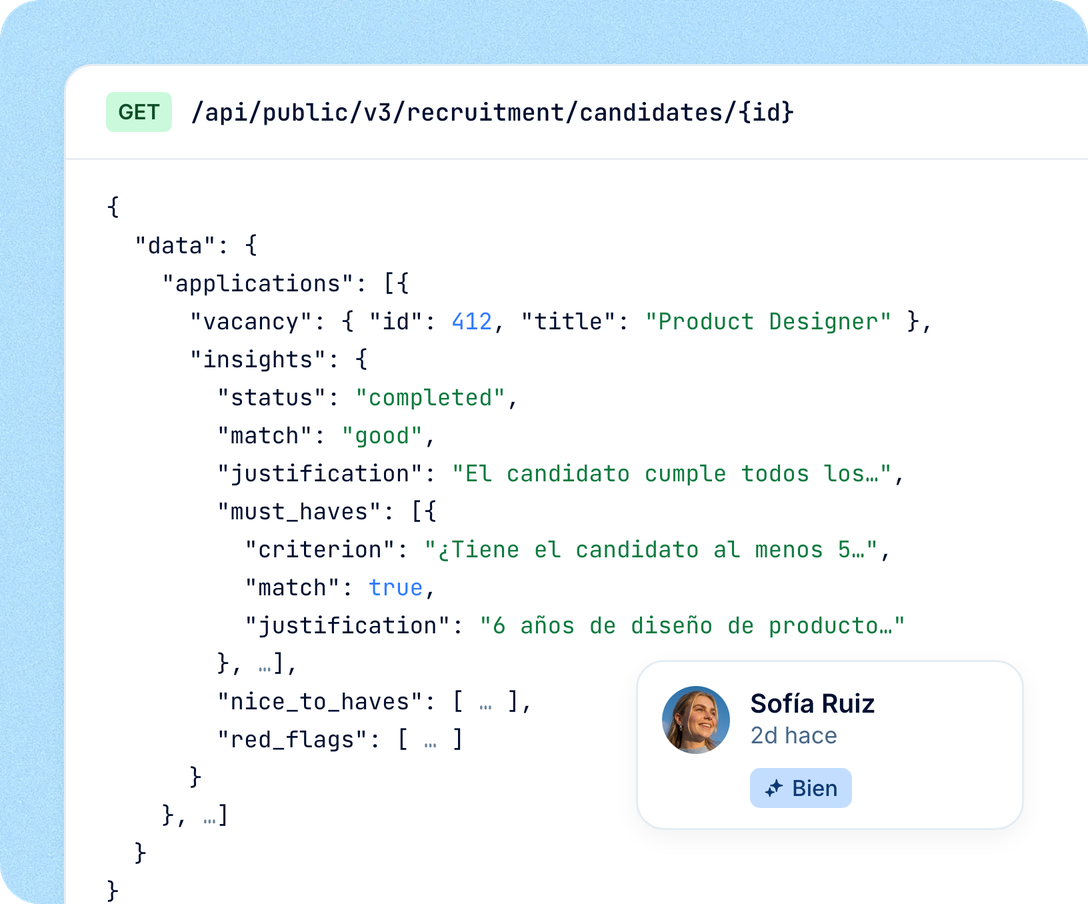Click the "red_flags" key
The width and height of the screenshot is (1088, 904).
[x=293, y=740]
